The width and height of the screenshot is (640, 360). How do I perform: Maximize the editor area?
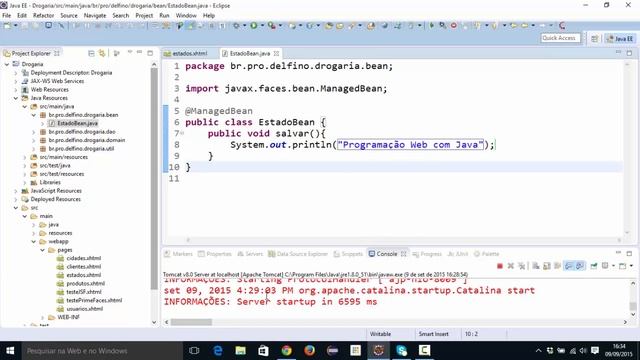pos(629,53)
